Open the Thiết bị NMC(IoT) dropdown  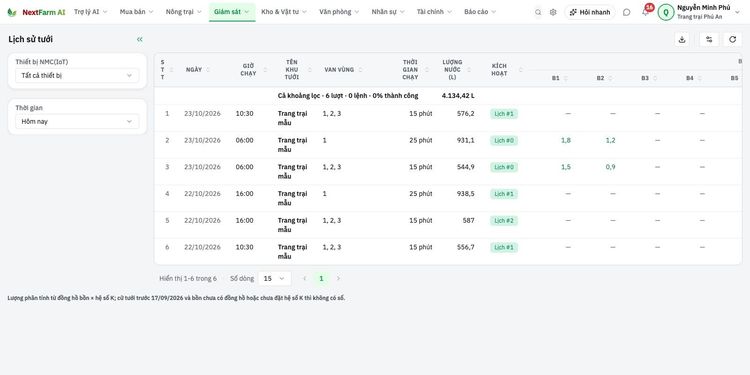[x=77, y=76]
